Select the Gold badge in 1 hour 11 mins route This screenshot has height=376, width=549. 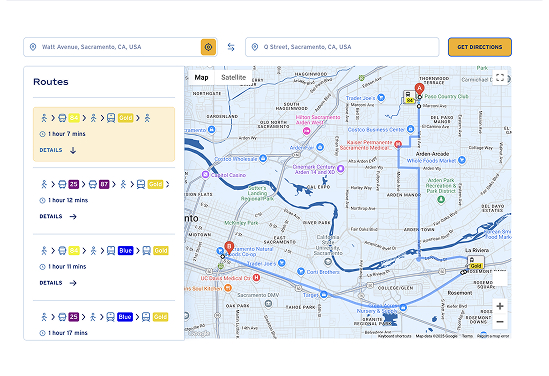pos(161,251)
